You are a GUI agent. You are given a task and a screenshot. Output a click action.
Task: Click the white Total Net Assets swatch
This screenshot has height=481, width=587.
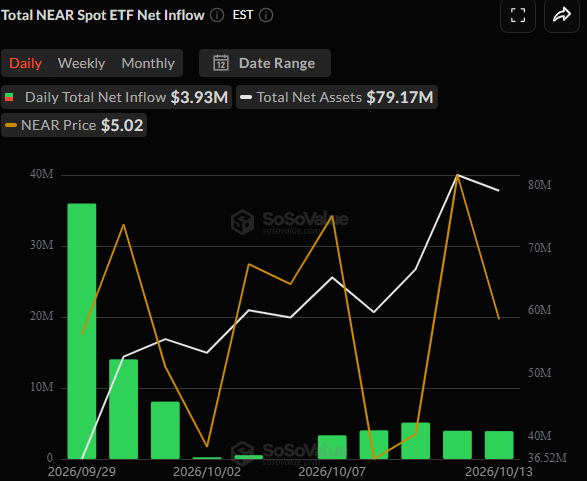point(246,97)
